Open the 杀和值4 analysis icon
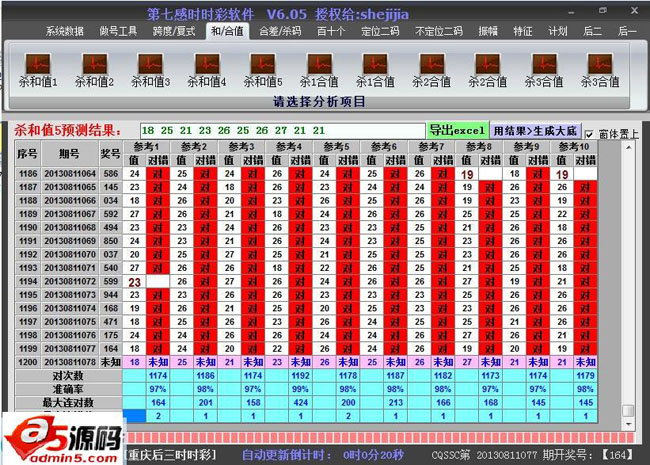This screenshot has width=650, height=465. 206,70
